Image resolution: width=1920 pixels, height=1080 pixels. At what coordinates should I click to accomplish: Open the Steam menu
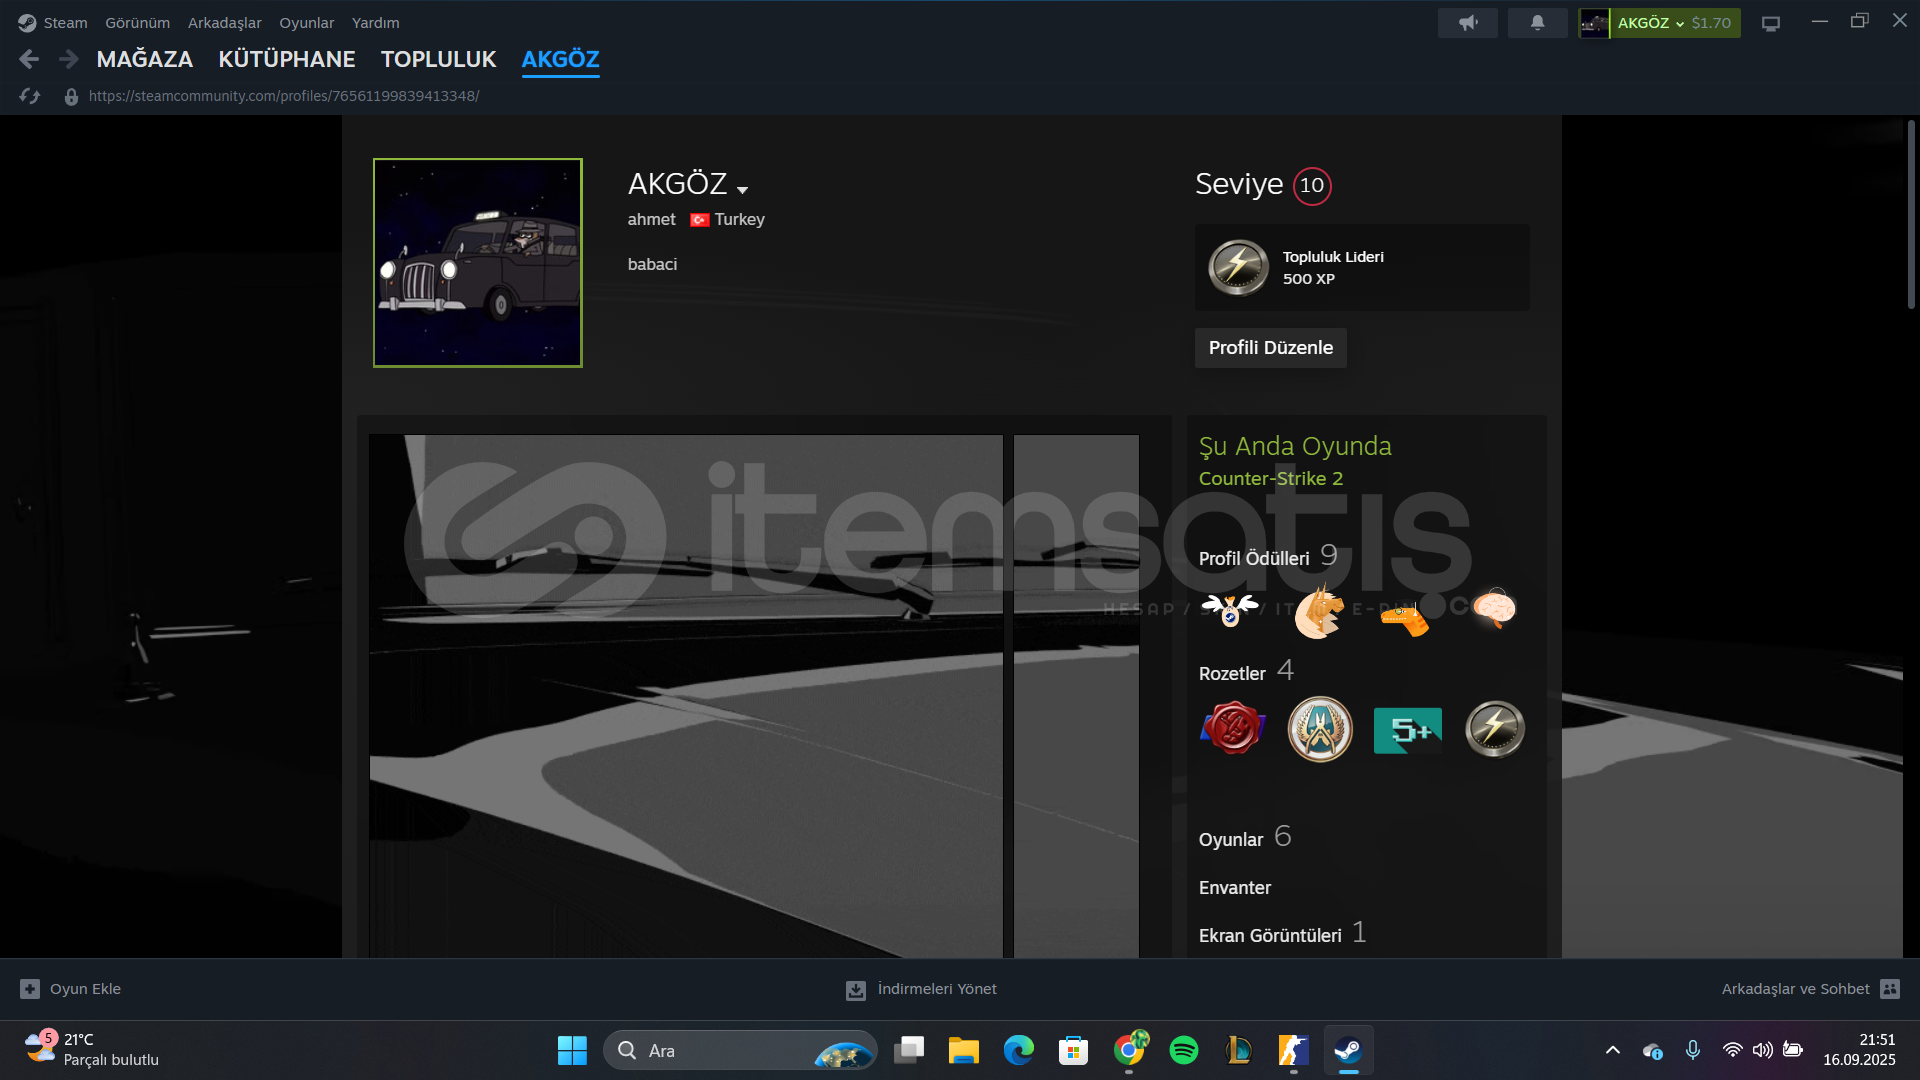tap(65, 22)
